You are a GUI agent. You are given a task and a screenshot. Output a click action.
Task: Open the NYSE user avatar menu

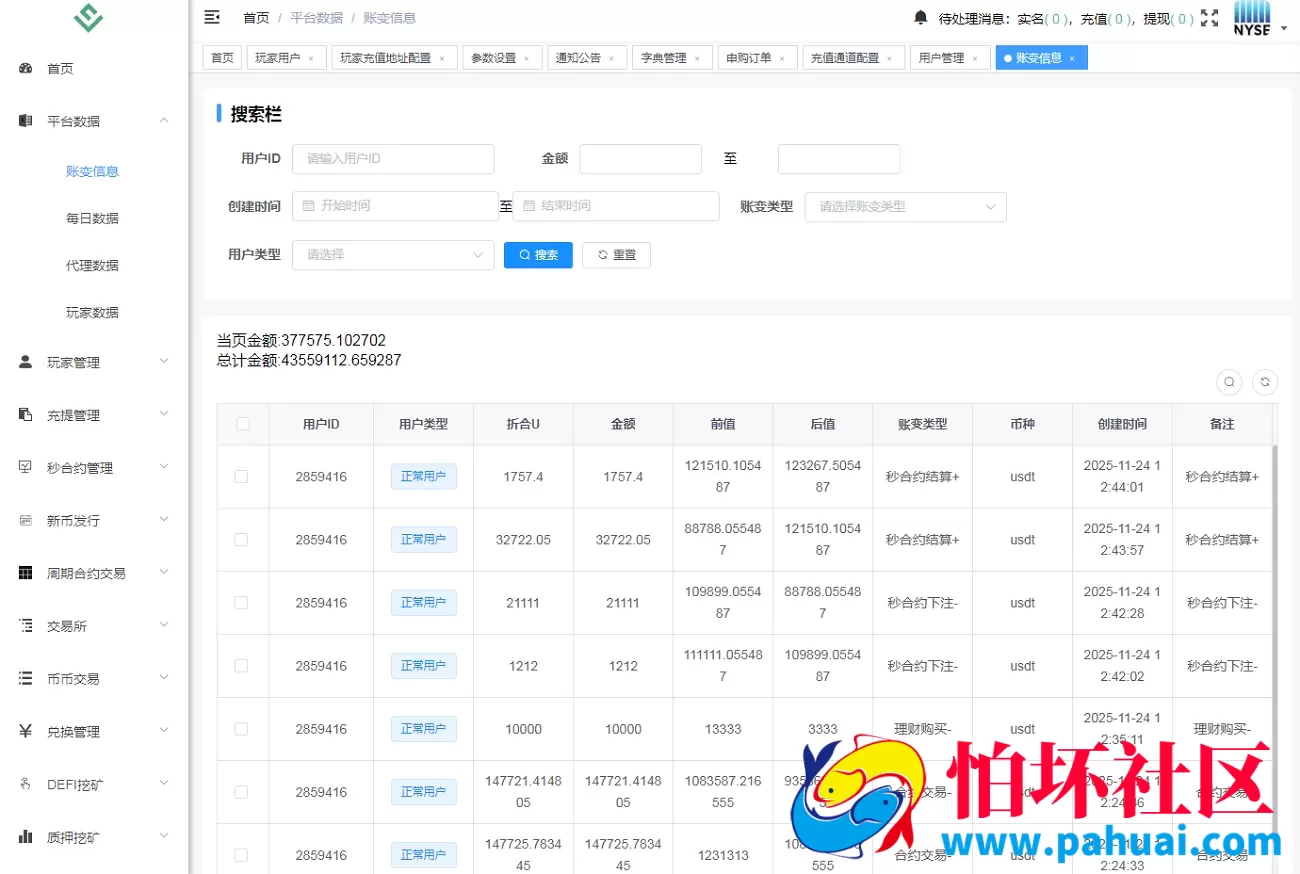1252,17
